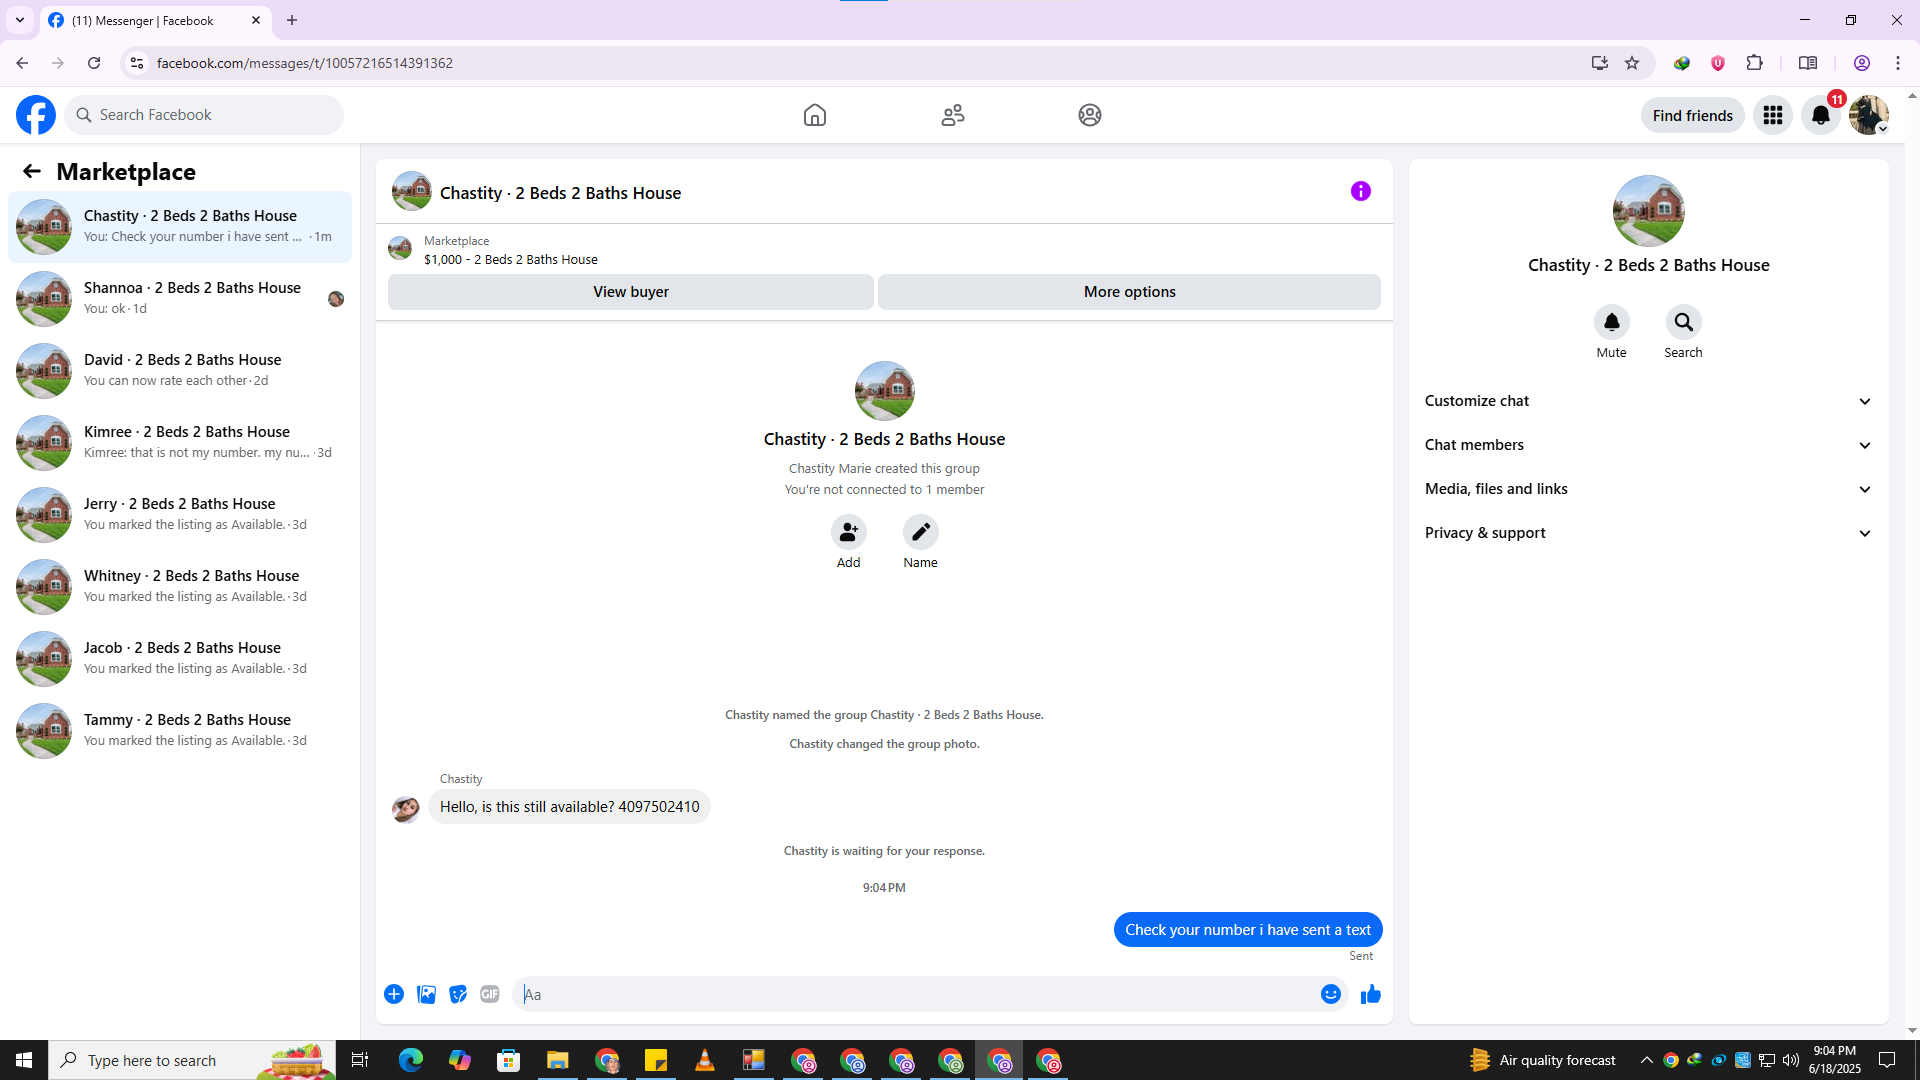This screenshot has width=1920, height=1080.
Task: Expand the Chat members section
Action: click(1649, 445)
